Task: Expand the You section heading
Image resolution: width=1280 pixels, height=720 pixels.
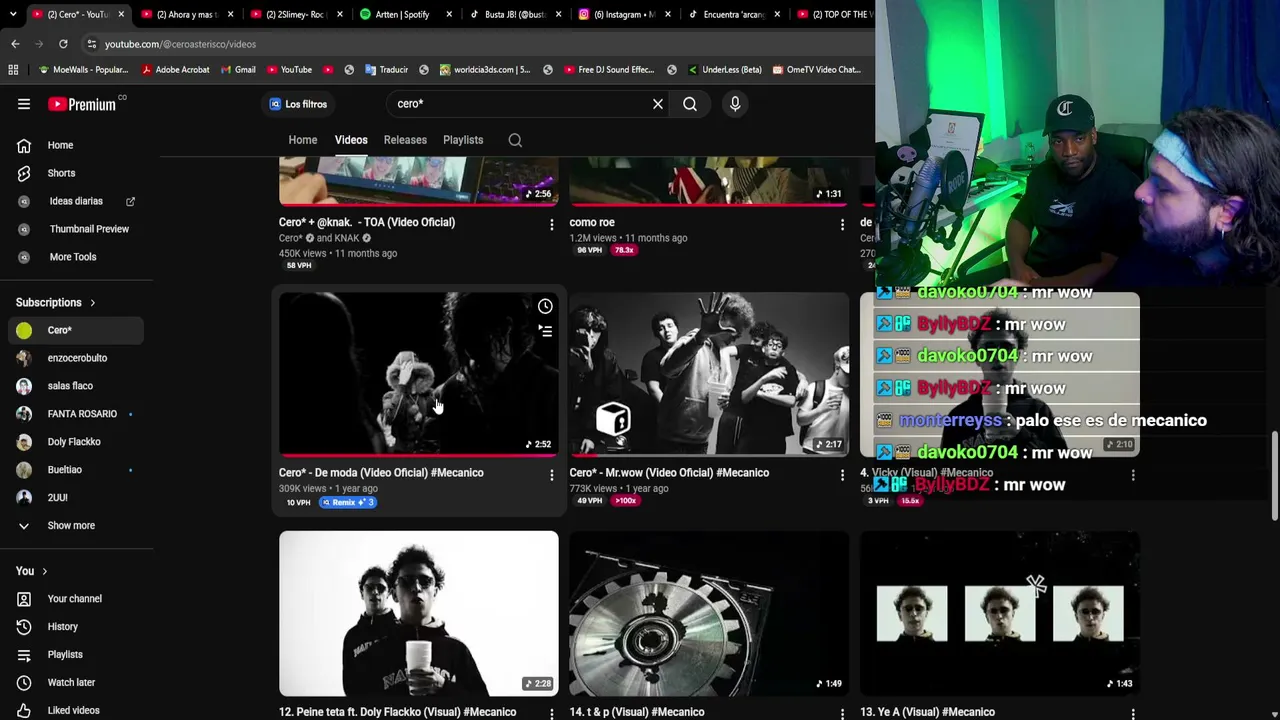Action: [x=31, y=571]
